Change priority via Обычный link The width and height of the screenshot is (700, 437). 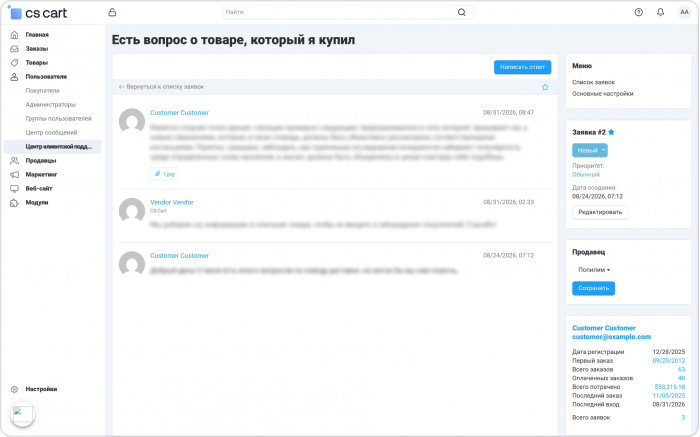click(x=586, y=175)
